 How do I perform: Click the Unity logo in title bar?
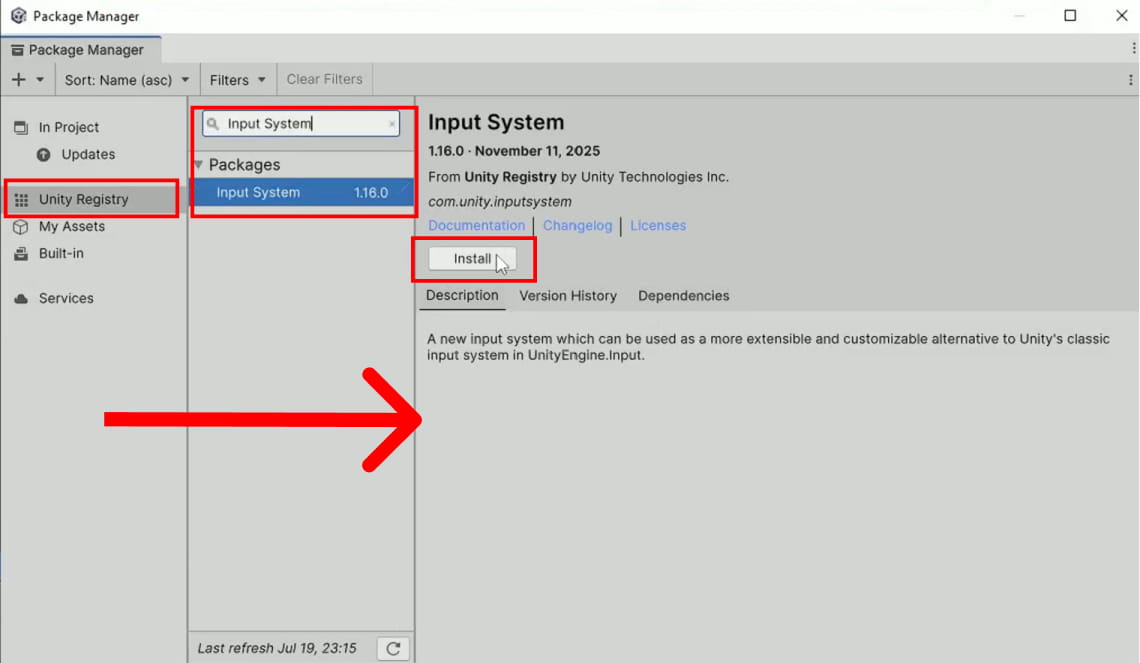(19, 15)
